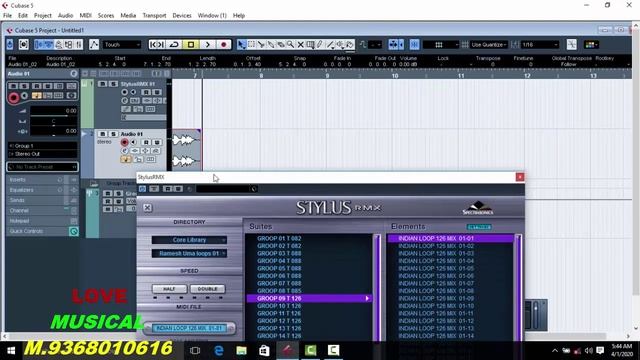The width and height of the screenshot is (640, 360).
Task: Open the File menu
Action: coord(7,16)
